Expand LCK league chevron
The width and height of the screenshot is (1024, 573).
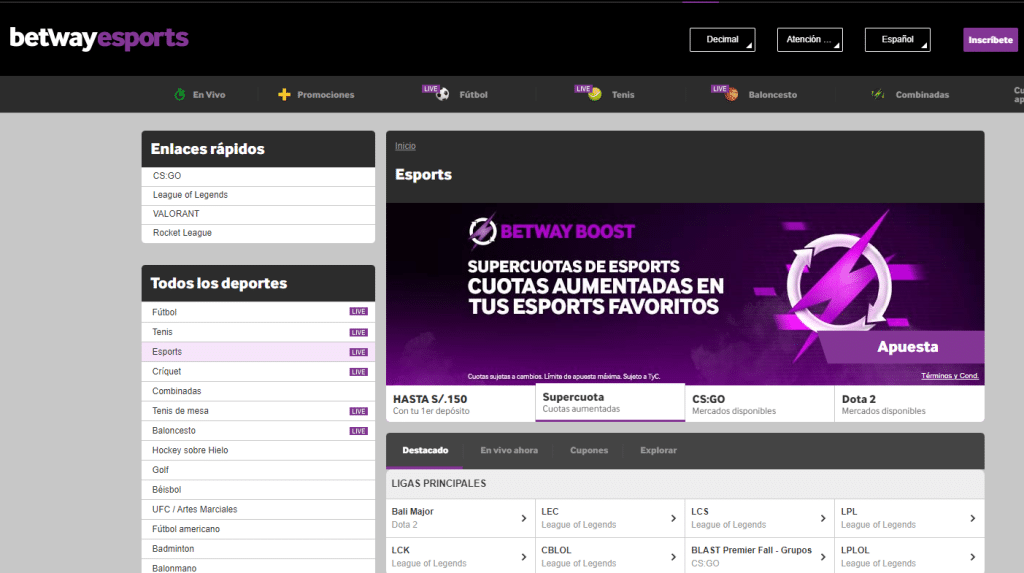coord(524,557)
